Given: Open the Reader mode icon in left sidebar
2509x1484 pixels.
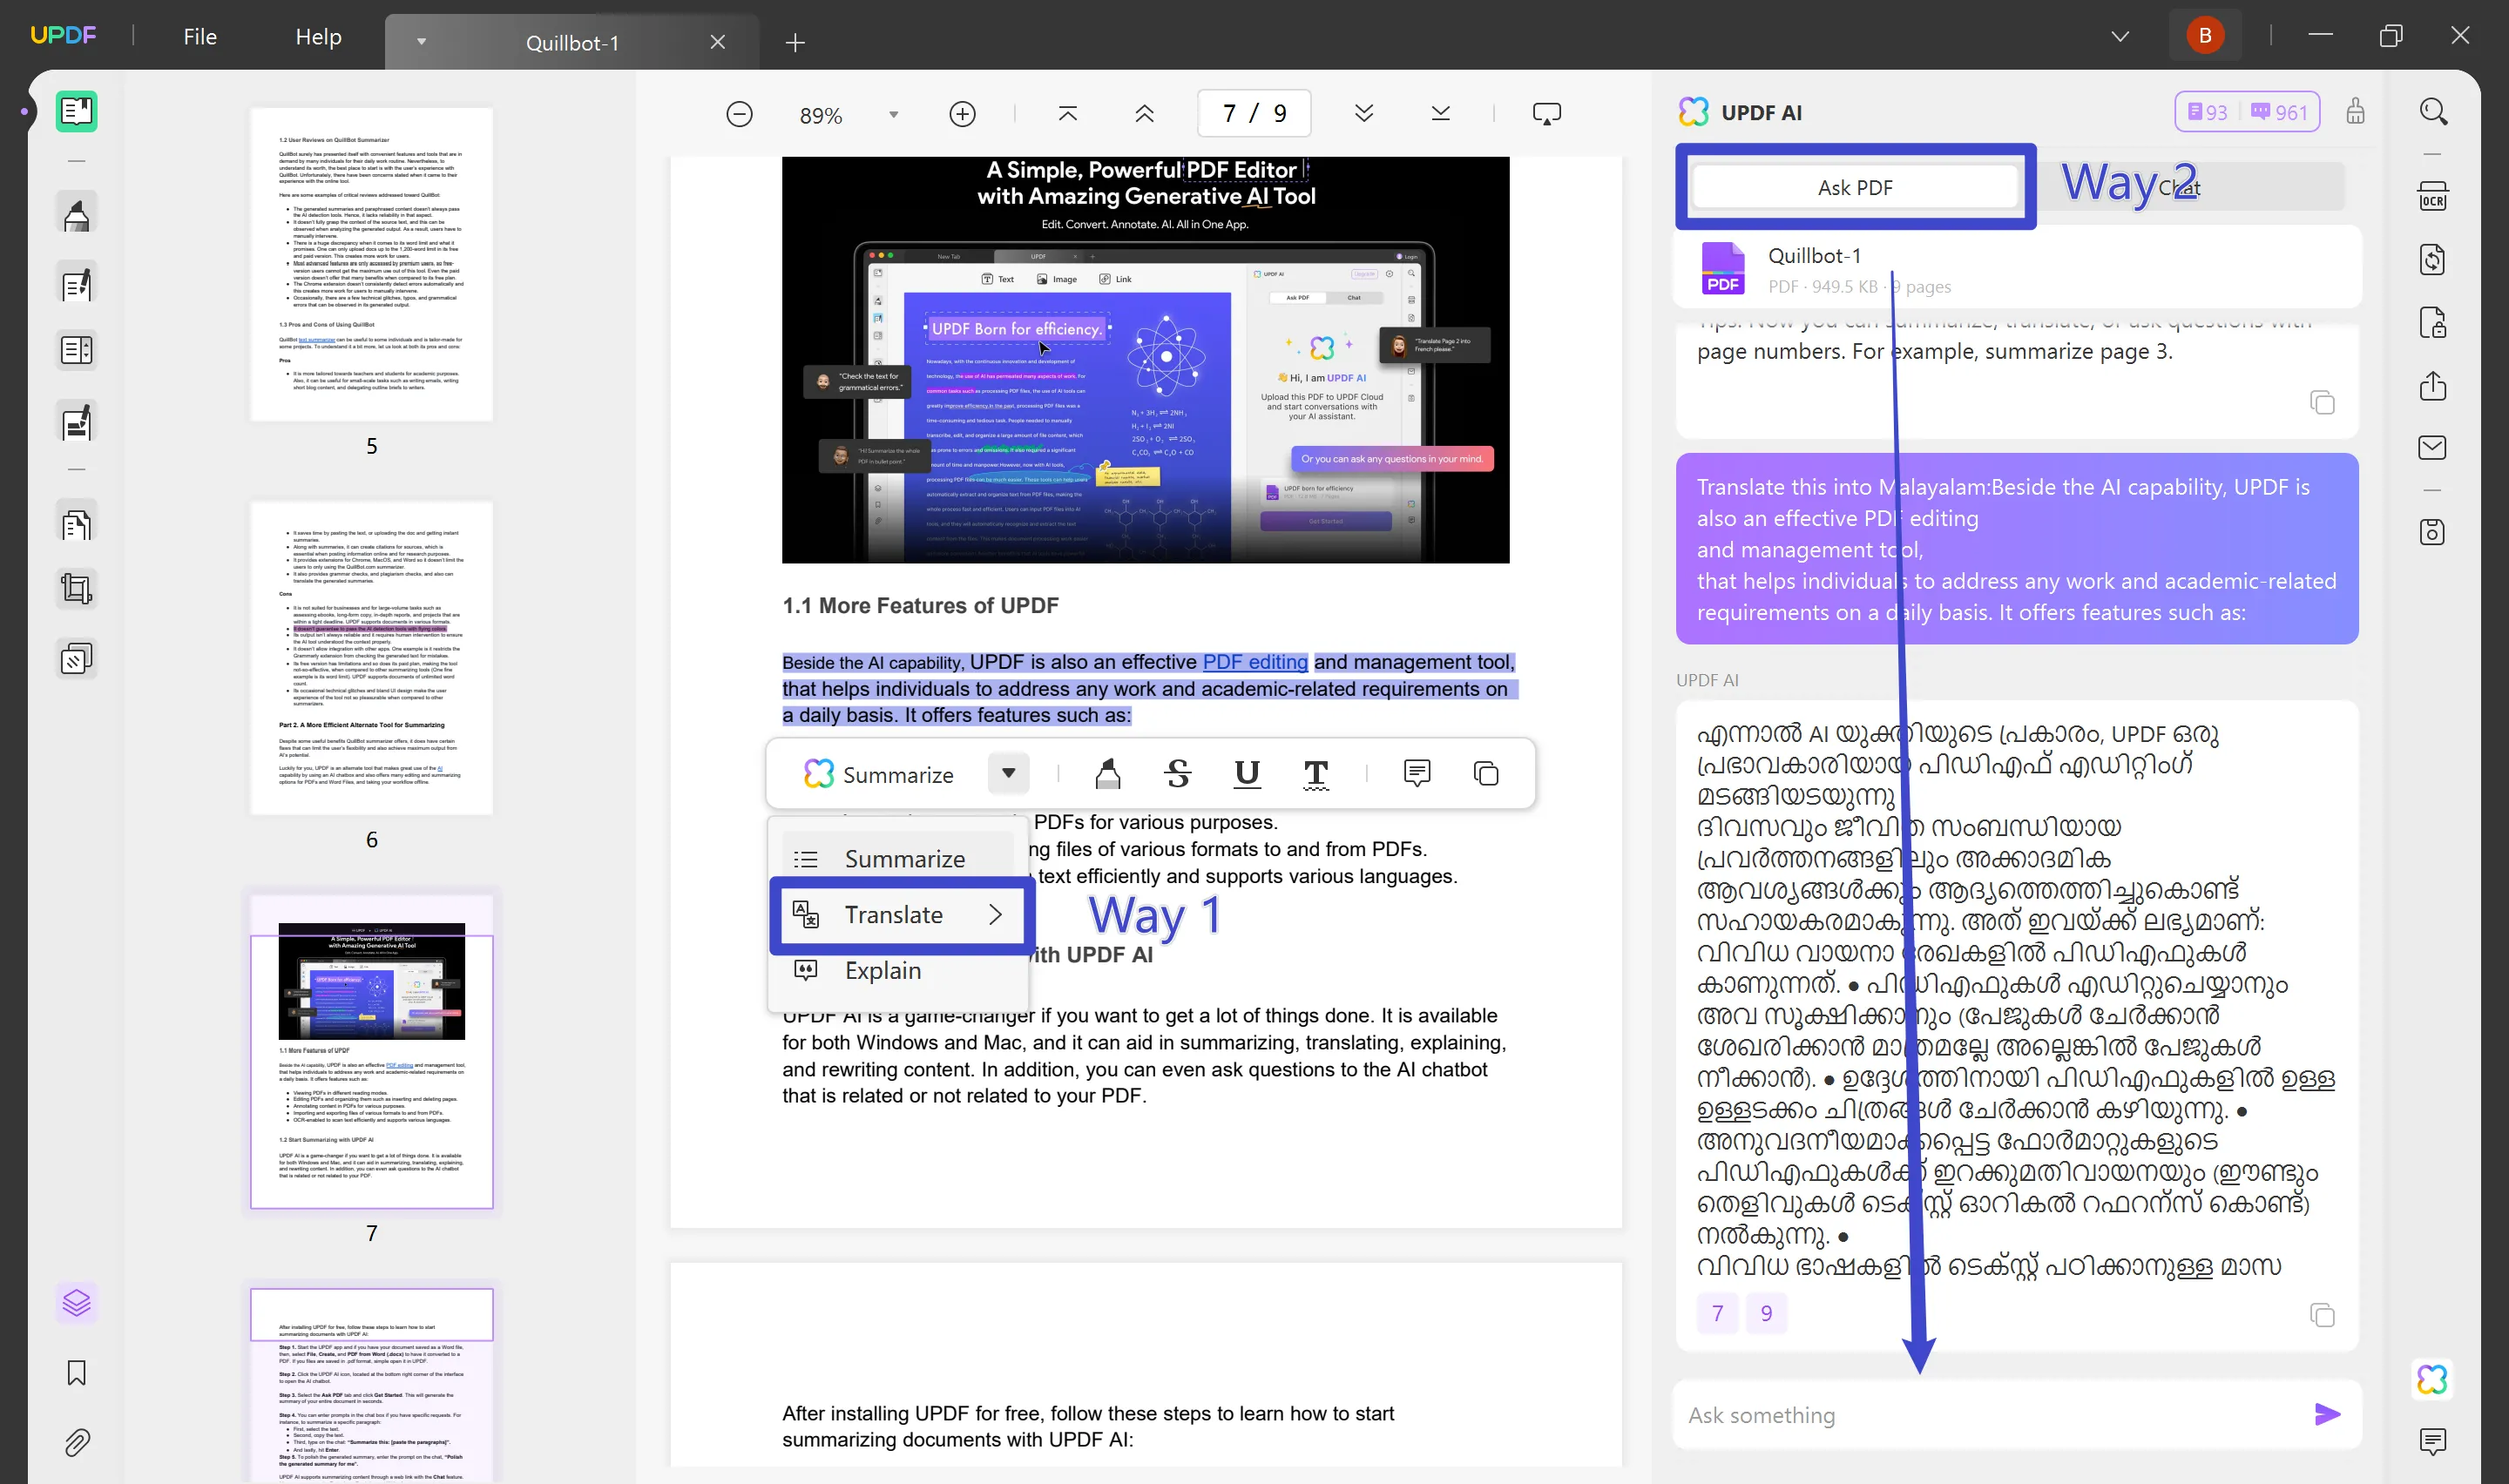Looking at the screenshot, I should click(x=77, y=111).
